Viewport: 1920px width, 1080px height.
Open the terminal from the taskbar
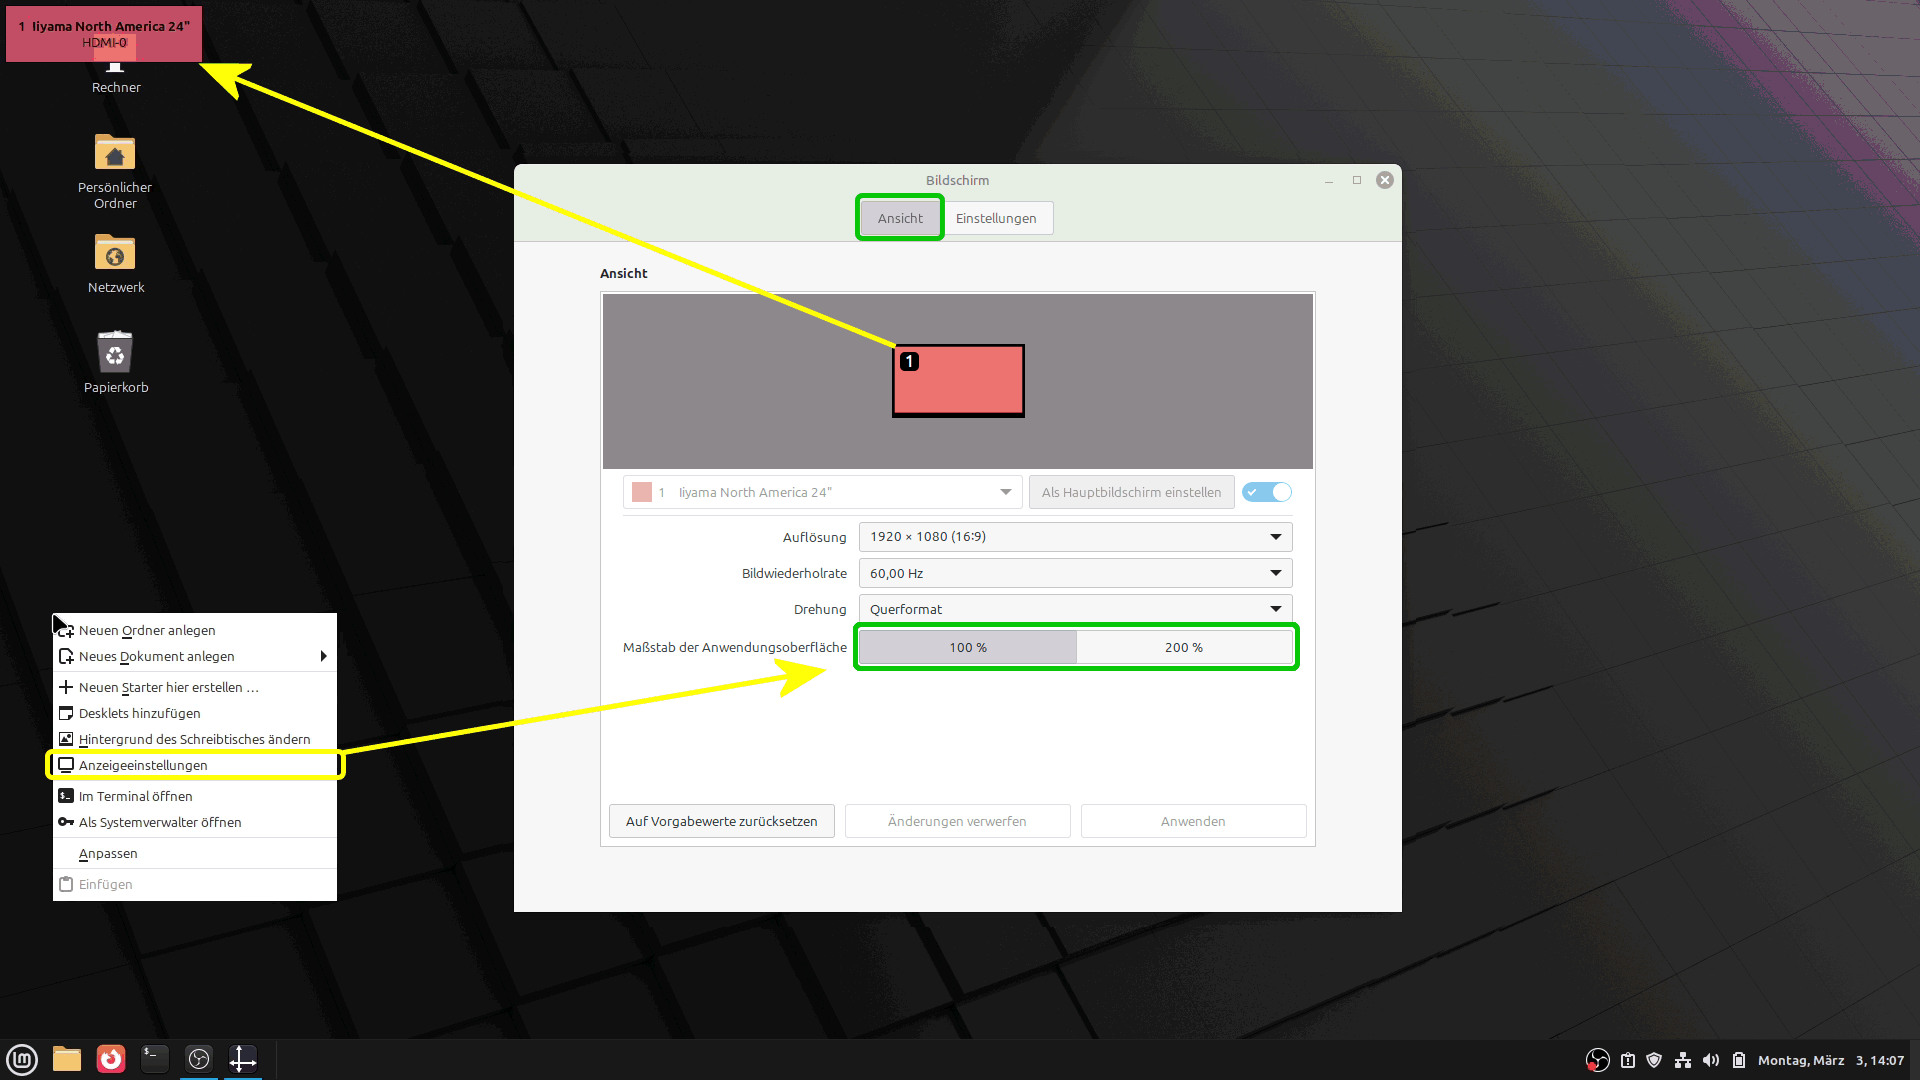pos(155,1059)
